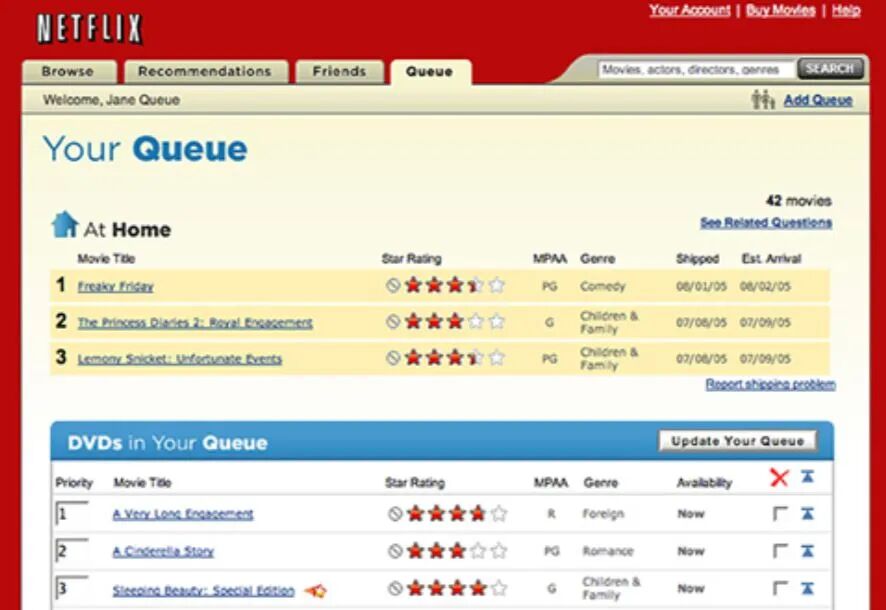Move A Cinderella Story to top of queue
Image resolution: width=886 pixels, height=610 pixels.
point(807,551)
